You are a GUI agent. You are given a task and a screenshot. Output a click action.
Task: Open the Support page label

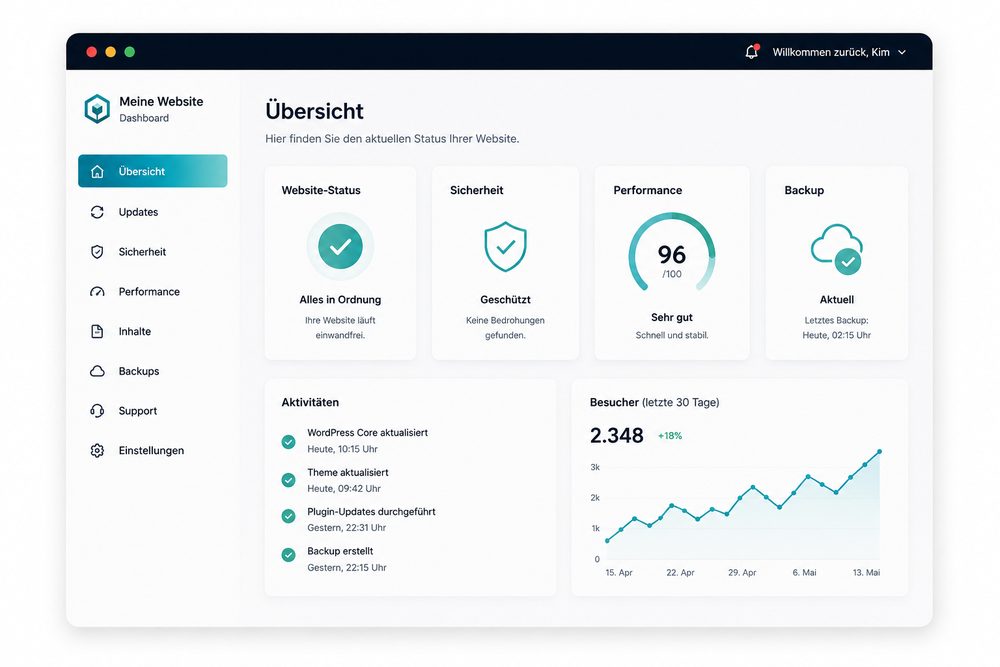pyautogui.click(x=138, y=411)
